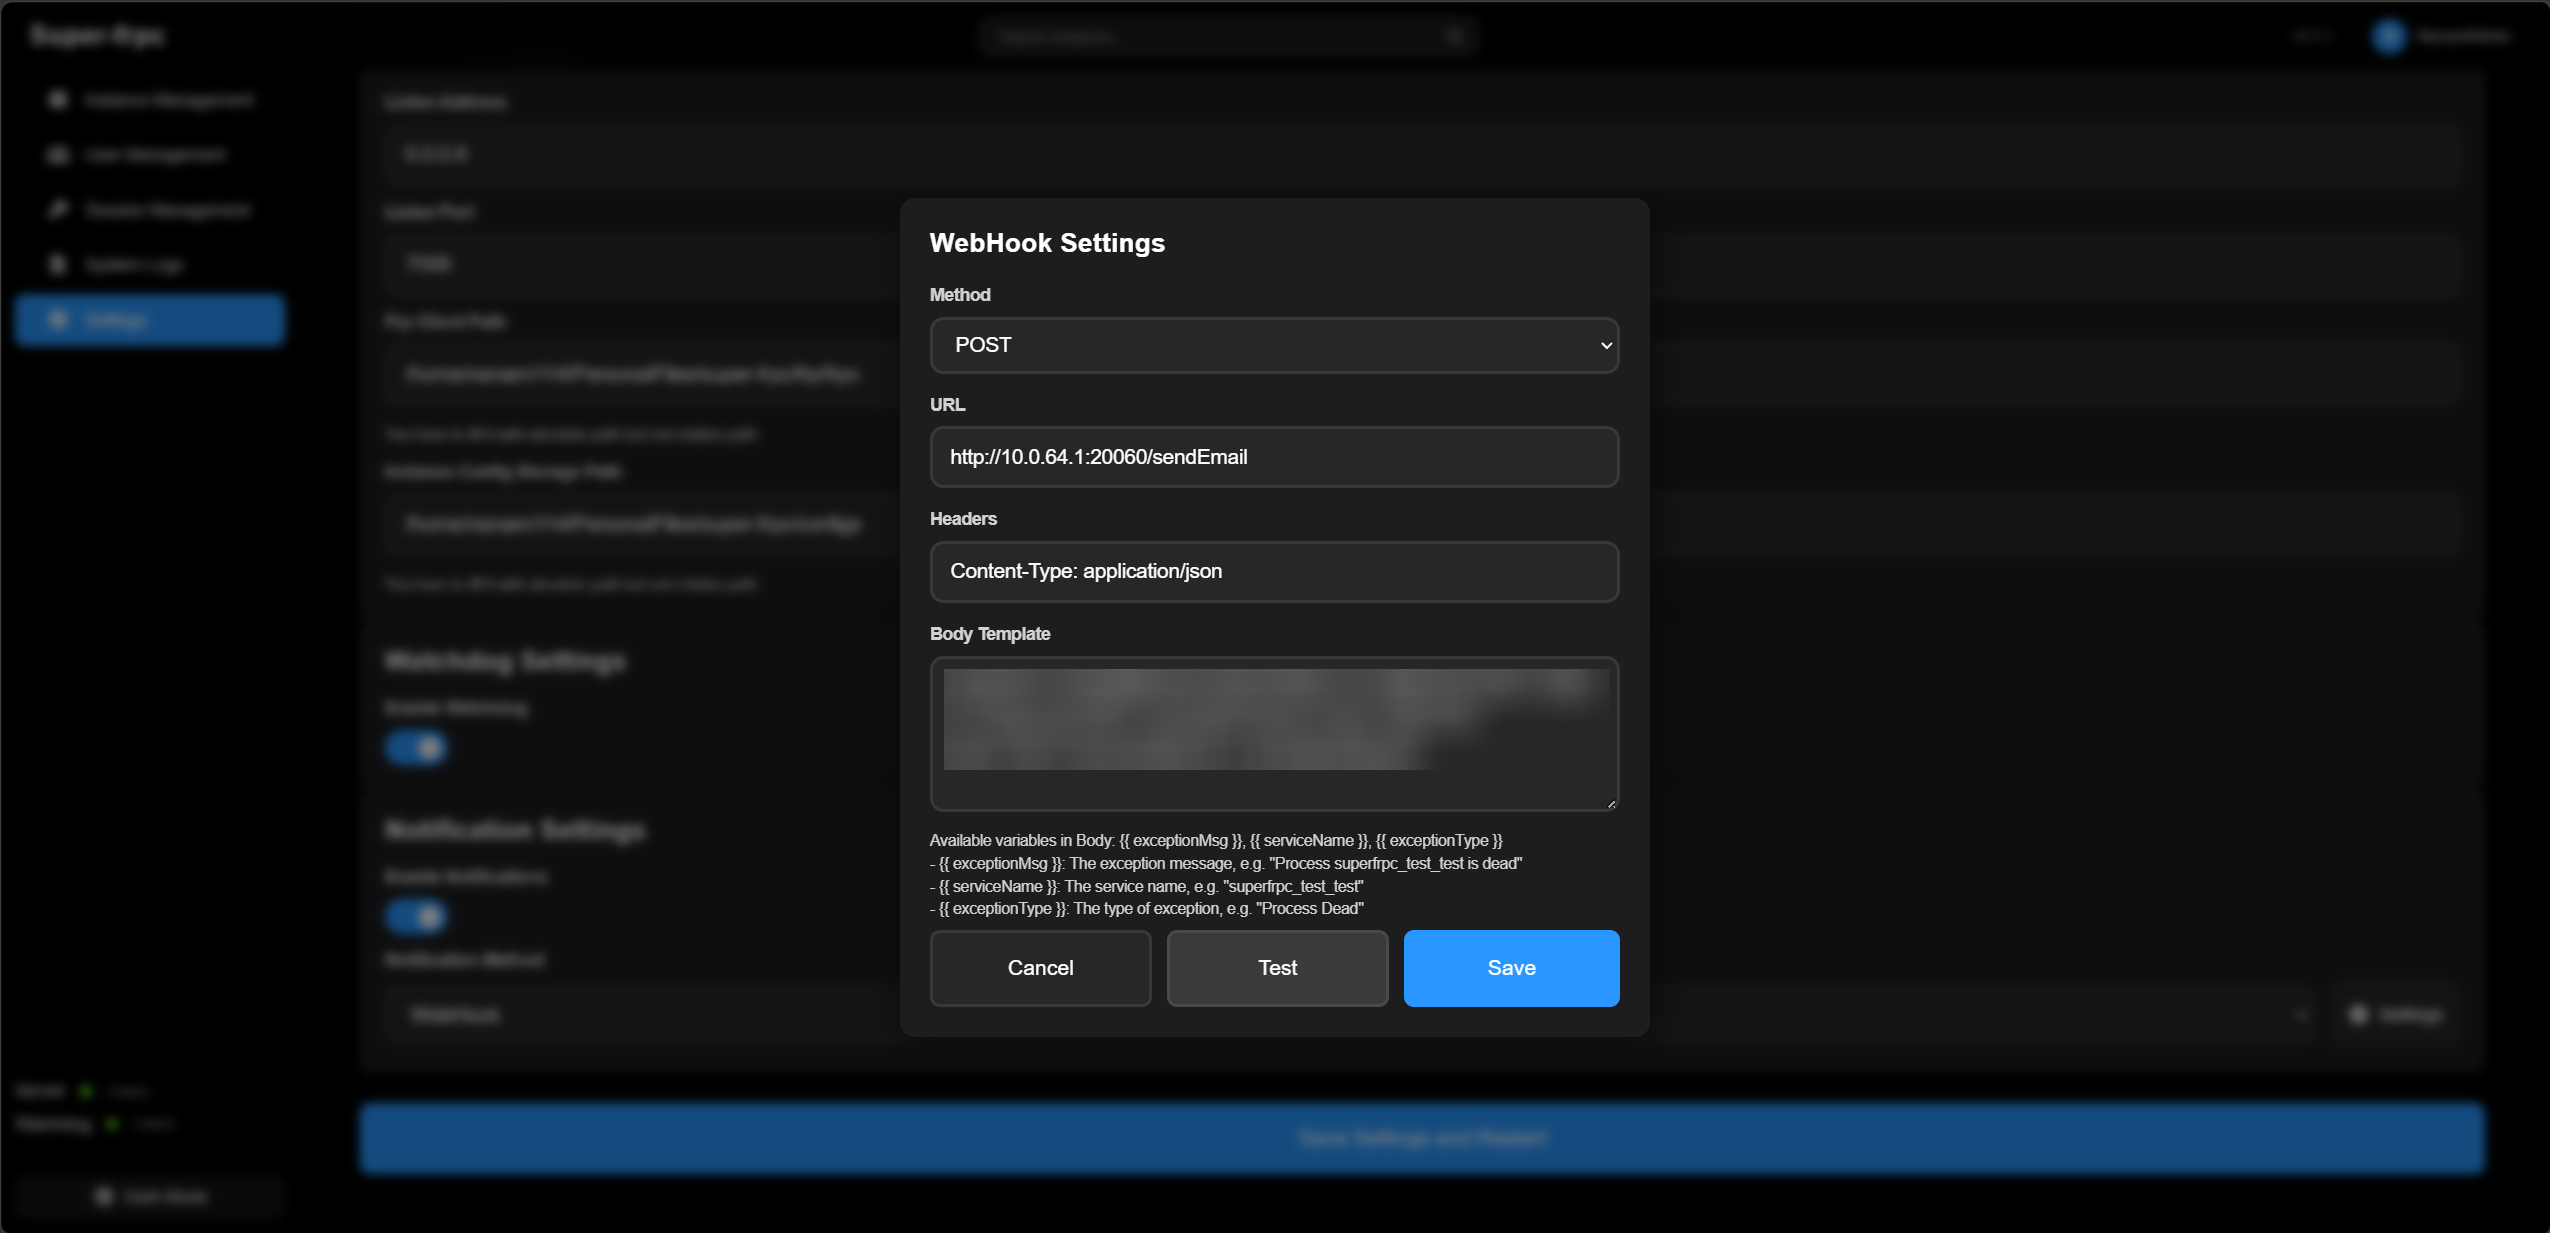This screenshot has height=1233, width=2550.
Task: Save the WebHook settings
Action: pos(1511,968)
